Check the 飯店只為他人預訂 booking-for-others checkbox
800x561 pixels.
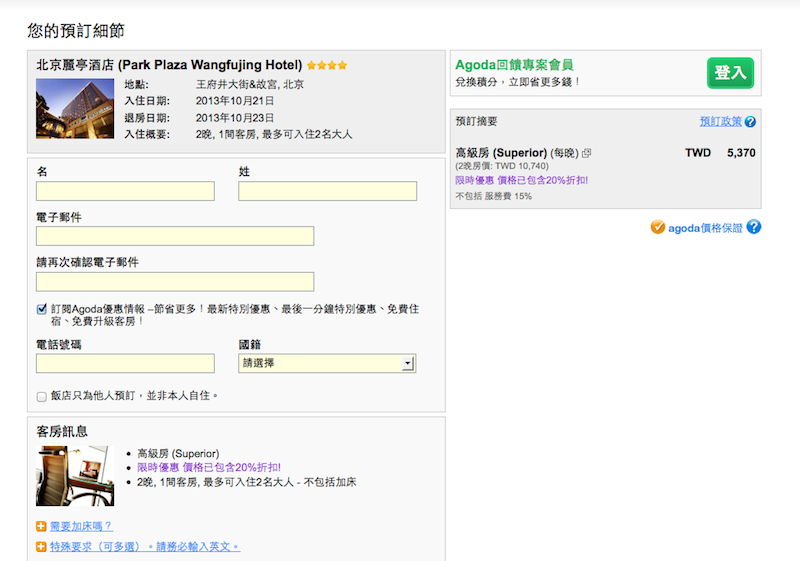tap(42, 396)
